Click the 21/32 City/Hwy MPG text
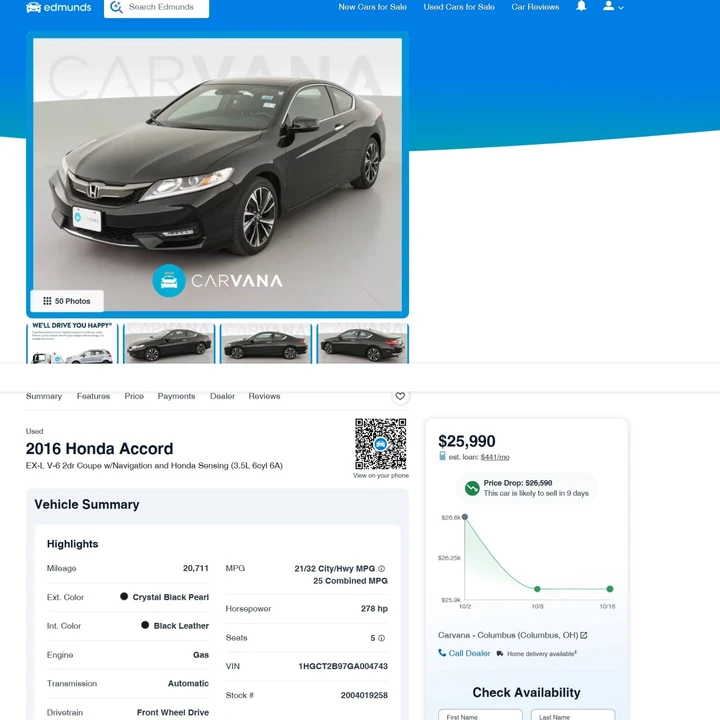The width and height of the screenshot is (720, 720). coord(335,568)
